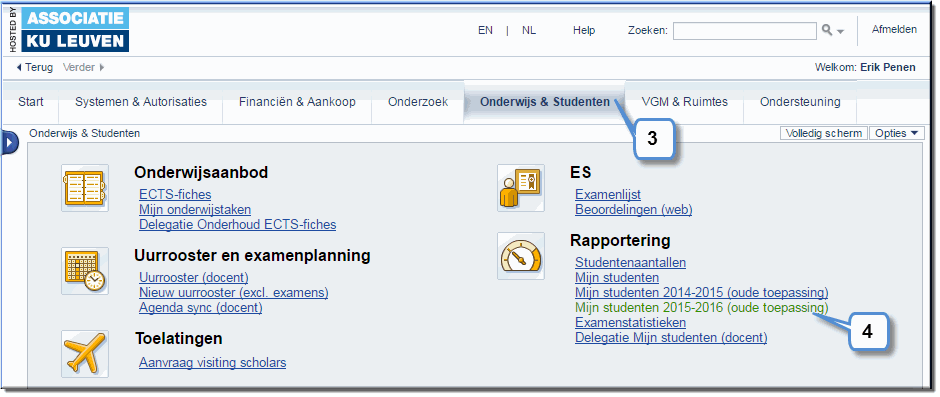Click the Onderwijsaanbod heading
The width and height of the screenshot is (940, 397).
pyautogui.click(x=201, y=173)
